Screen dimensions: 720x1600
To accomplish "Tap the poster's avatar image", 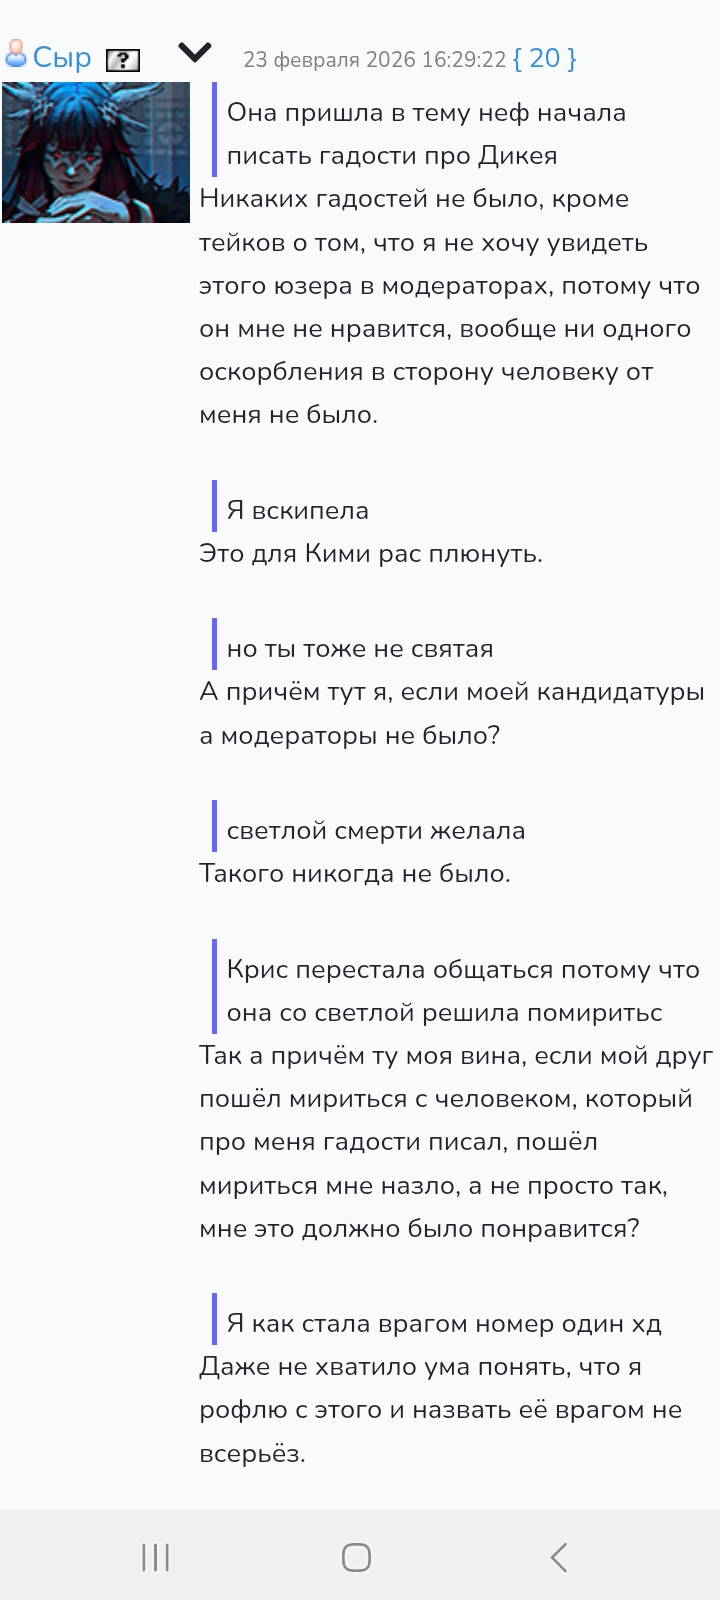I will (x=96, y=152).
